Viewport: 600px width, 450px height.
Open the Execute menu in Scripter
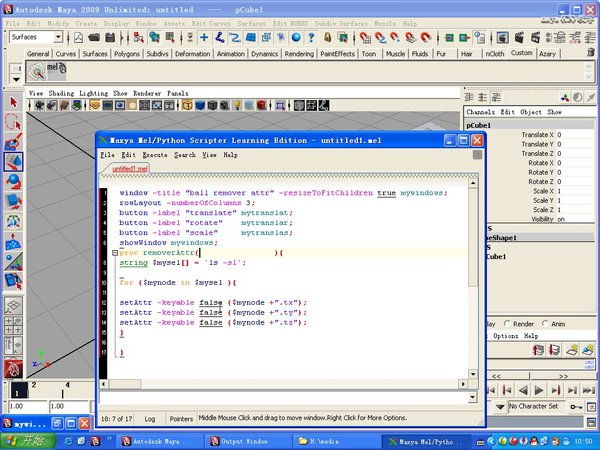(155, 155)
